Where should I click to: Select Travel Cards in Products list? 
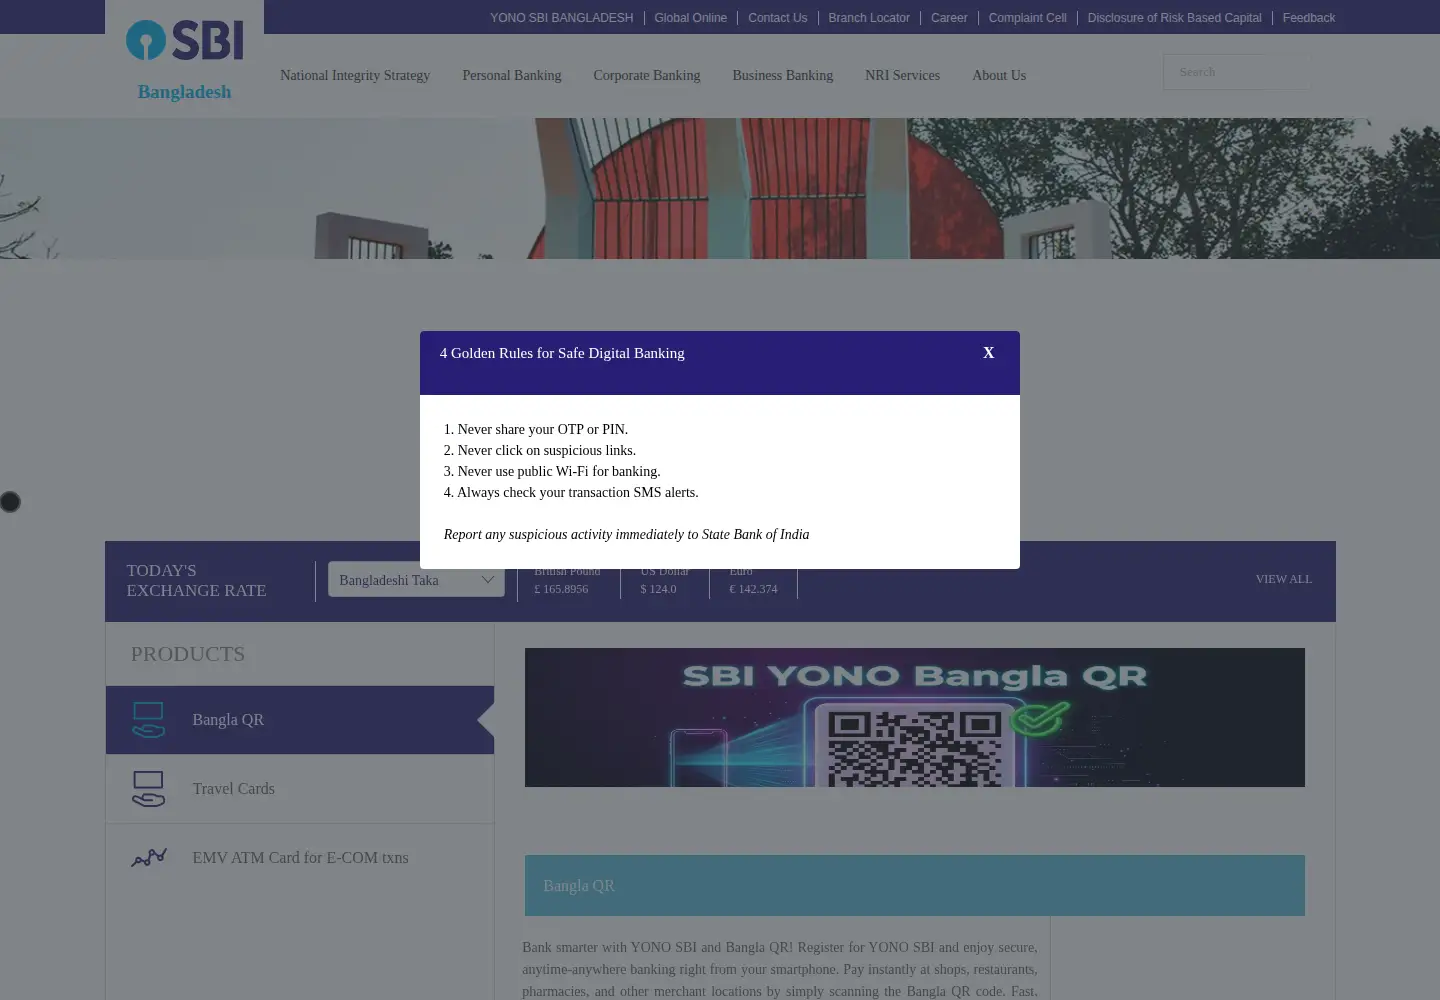click(300, 789)
